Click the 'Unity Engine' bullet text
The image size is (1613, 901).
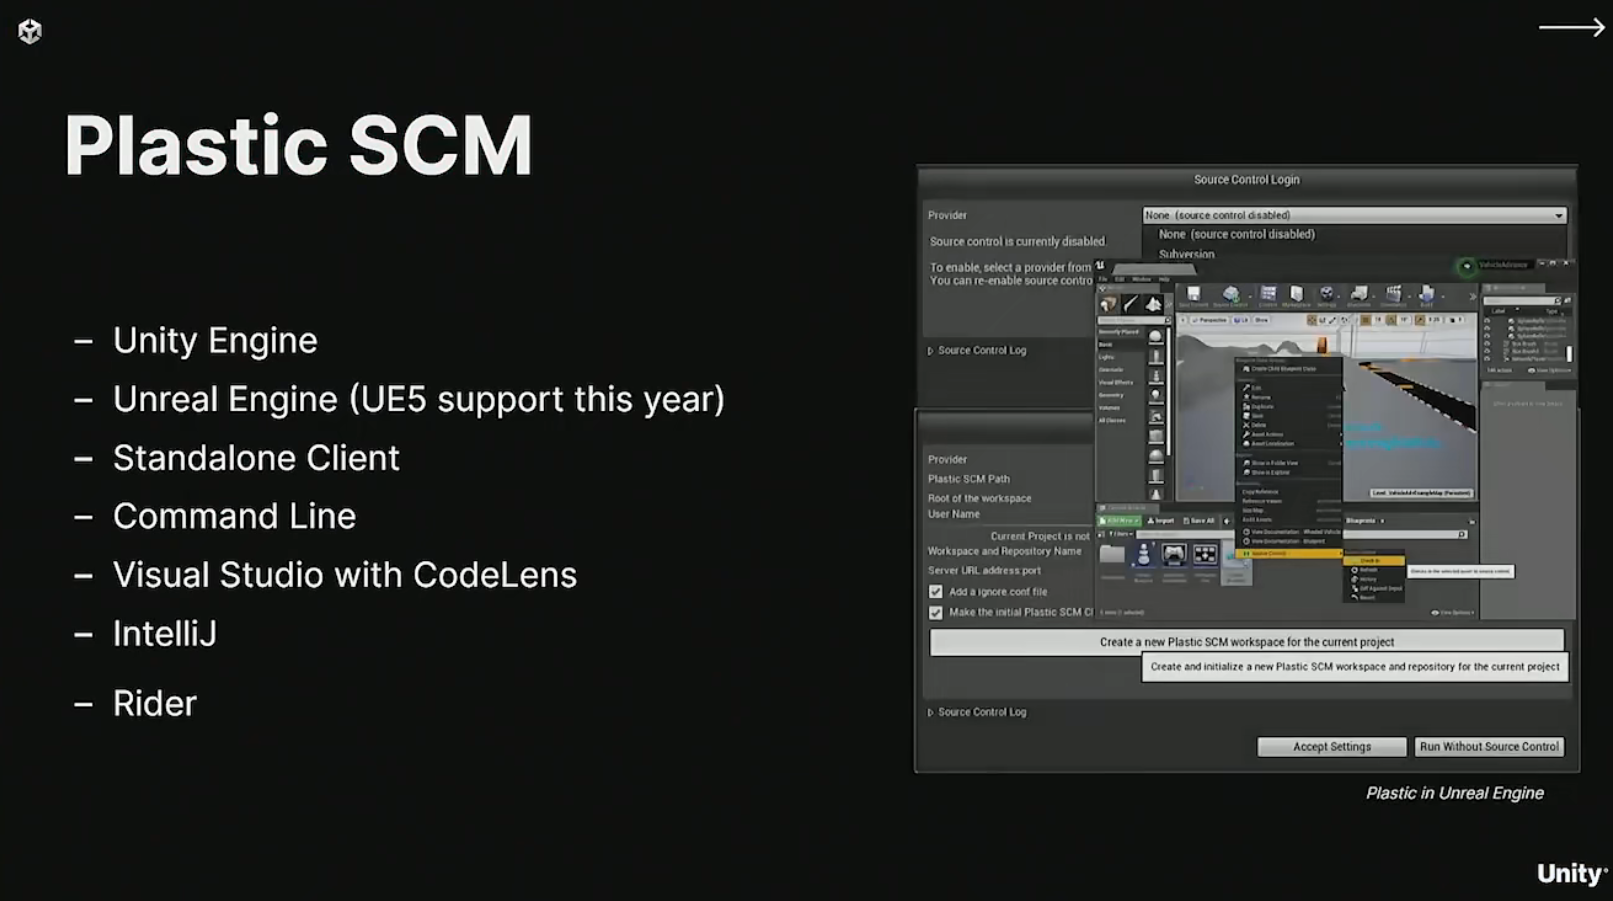pos(215,340)
